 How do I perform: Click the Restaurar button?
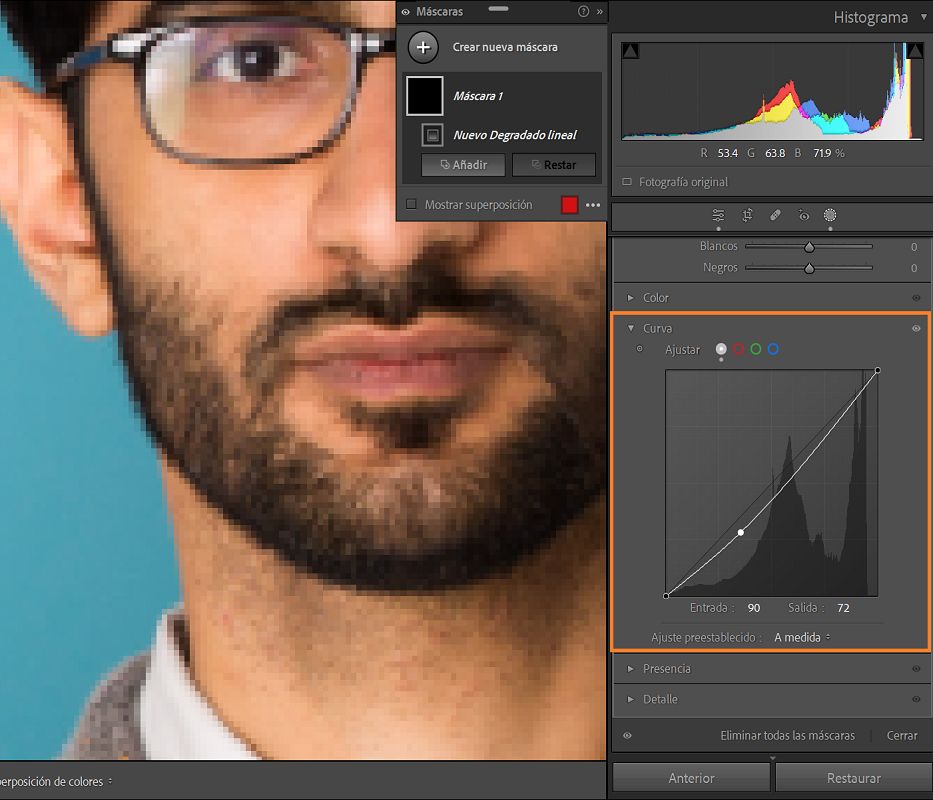tap(853, 778)
